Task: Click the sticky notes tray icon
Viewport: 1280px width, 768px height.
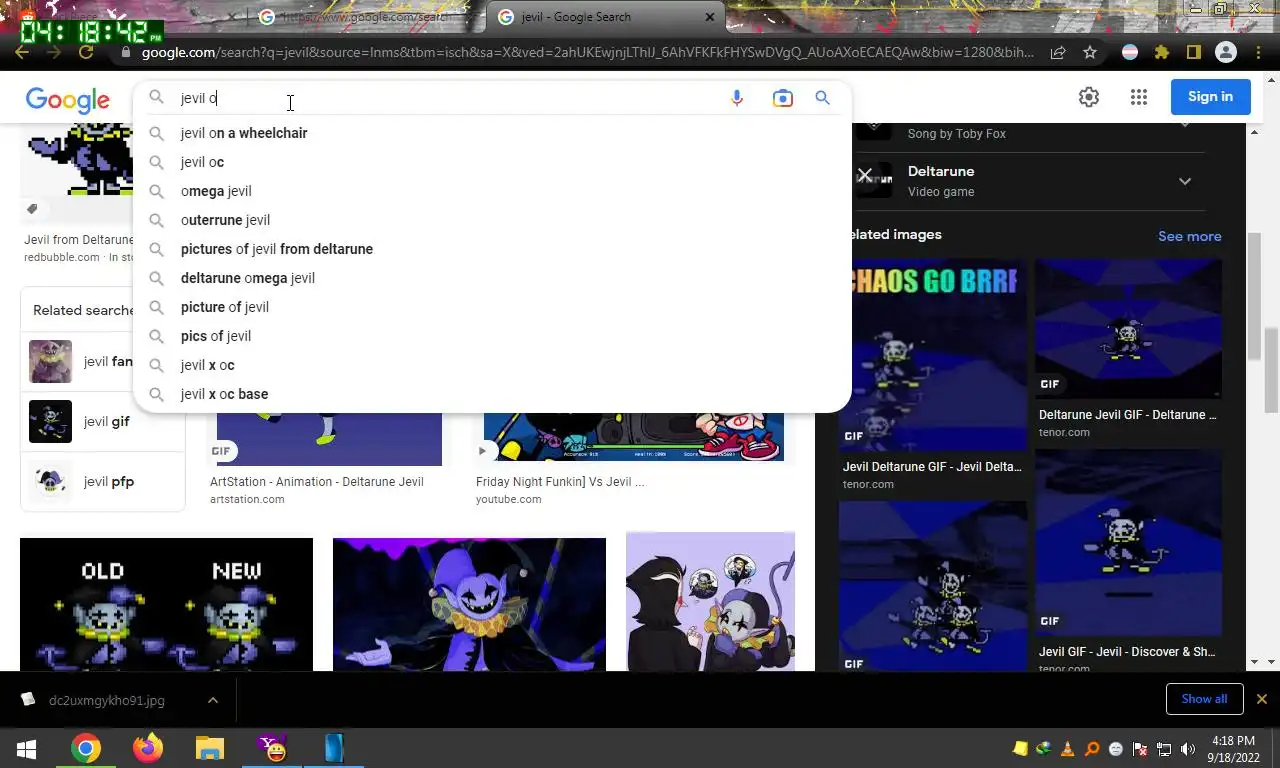Action: (1020, 749)
